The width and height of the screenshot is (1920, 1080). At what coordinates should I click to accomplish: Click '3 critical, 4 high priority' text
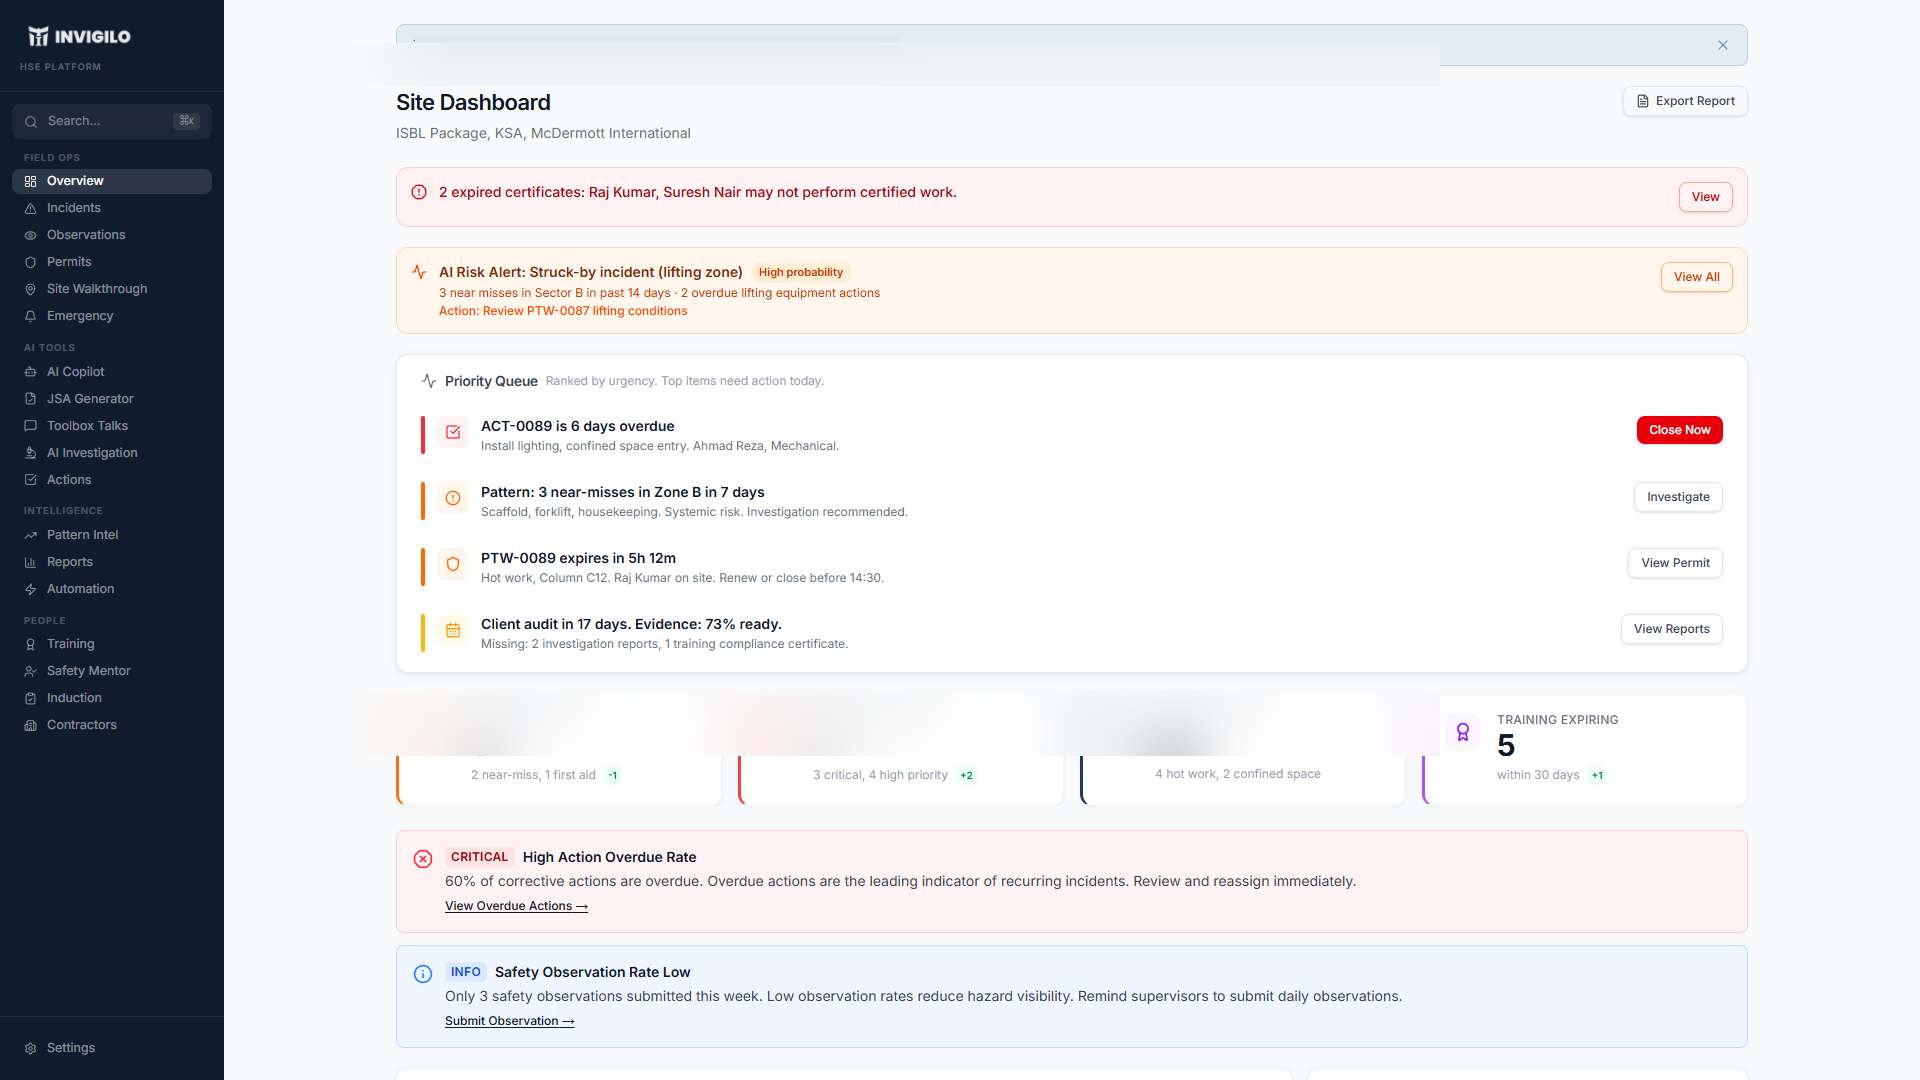(880, 775)
